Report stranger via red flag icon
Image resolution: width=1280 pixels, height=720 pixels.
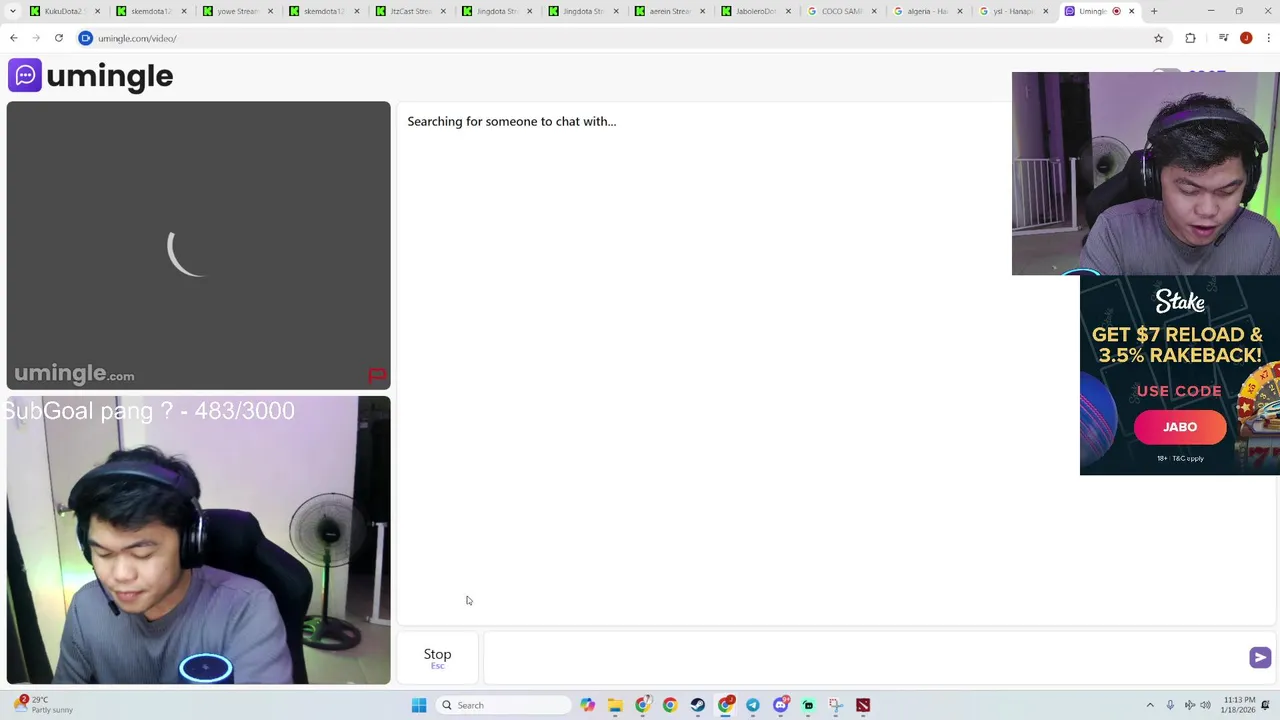[377, 376]
